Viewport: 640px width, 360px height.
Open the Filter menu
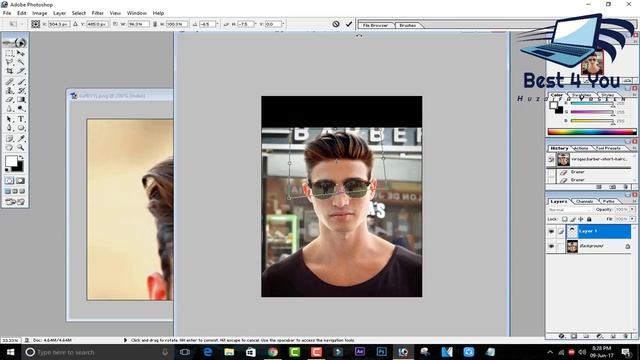pos(98,13)
